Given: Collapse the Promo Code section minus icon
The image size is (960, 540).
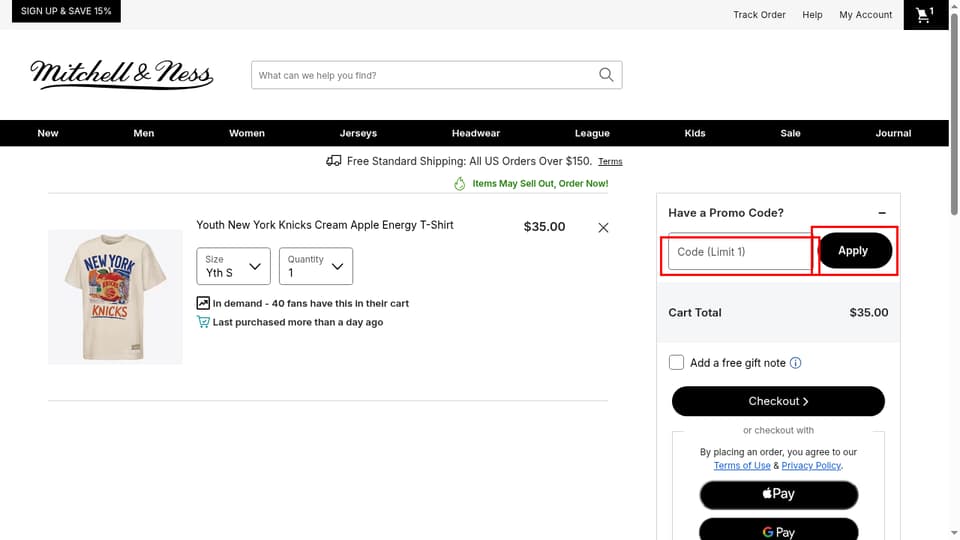Looking at the screenshot, I should [x=882, y=213].
